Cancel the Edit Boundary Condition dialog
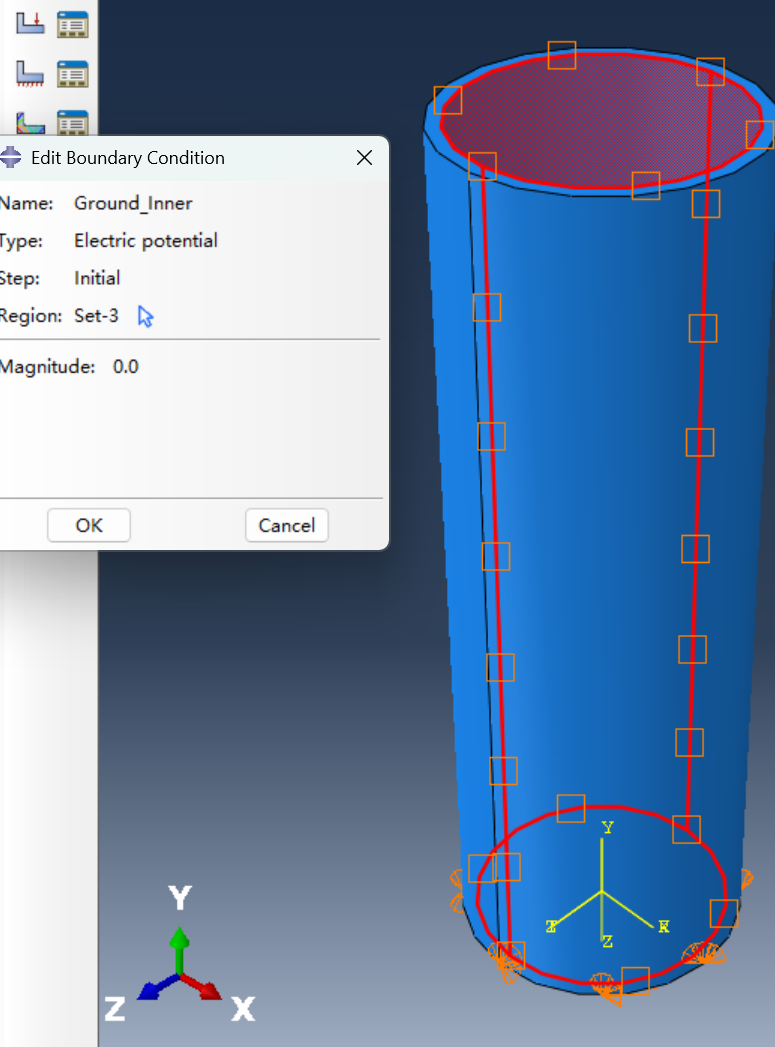Viewport: 775px width, 1047px height. [286, 526]
